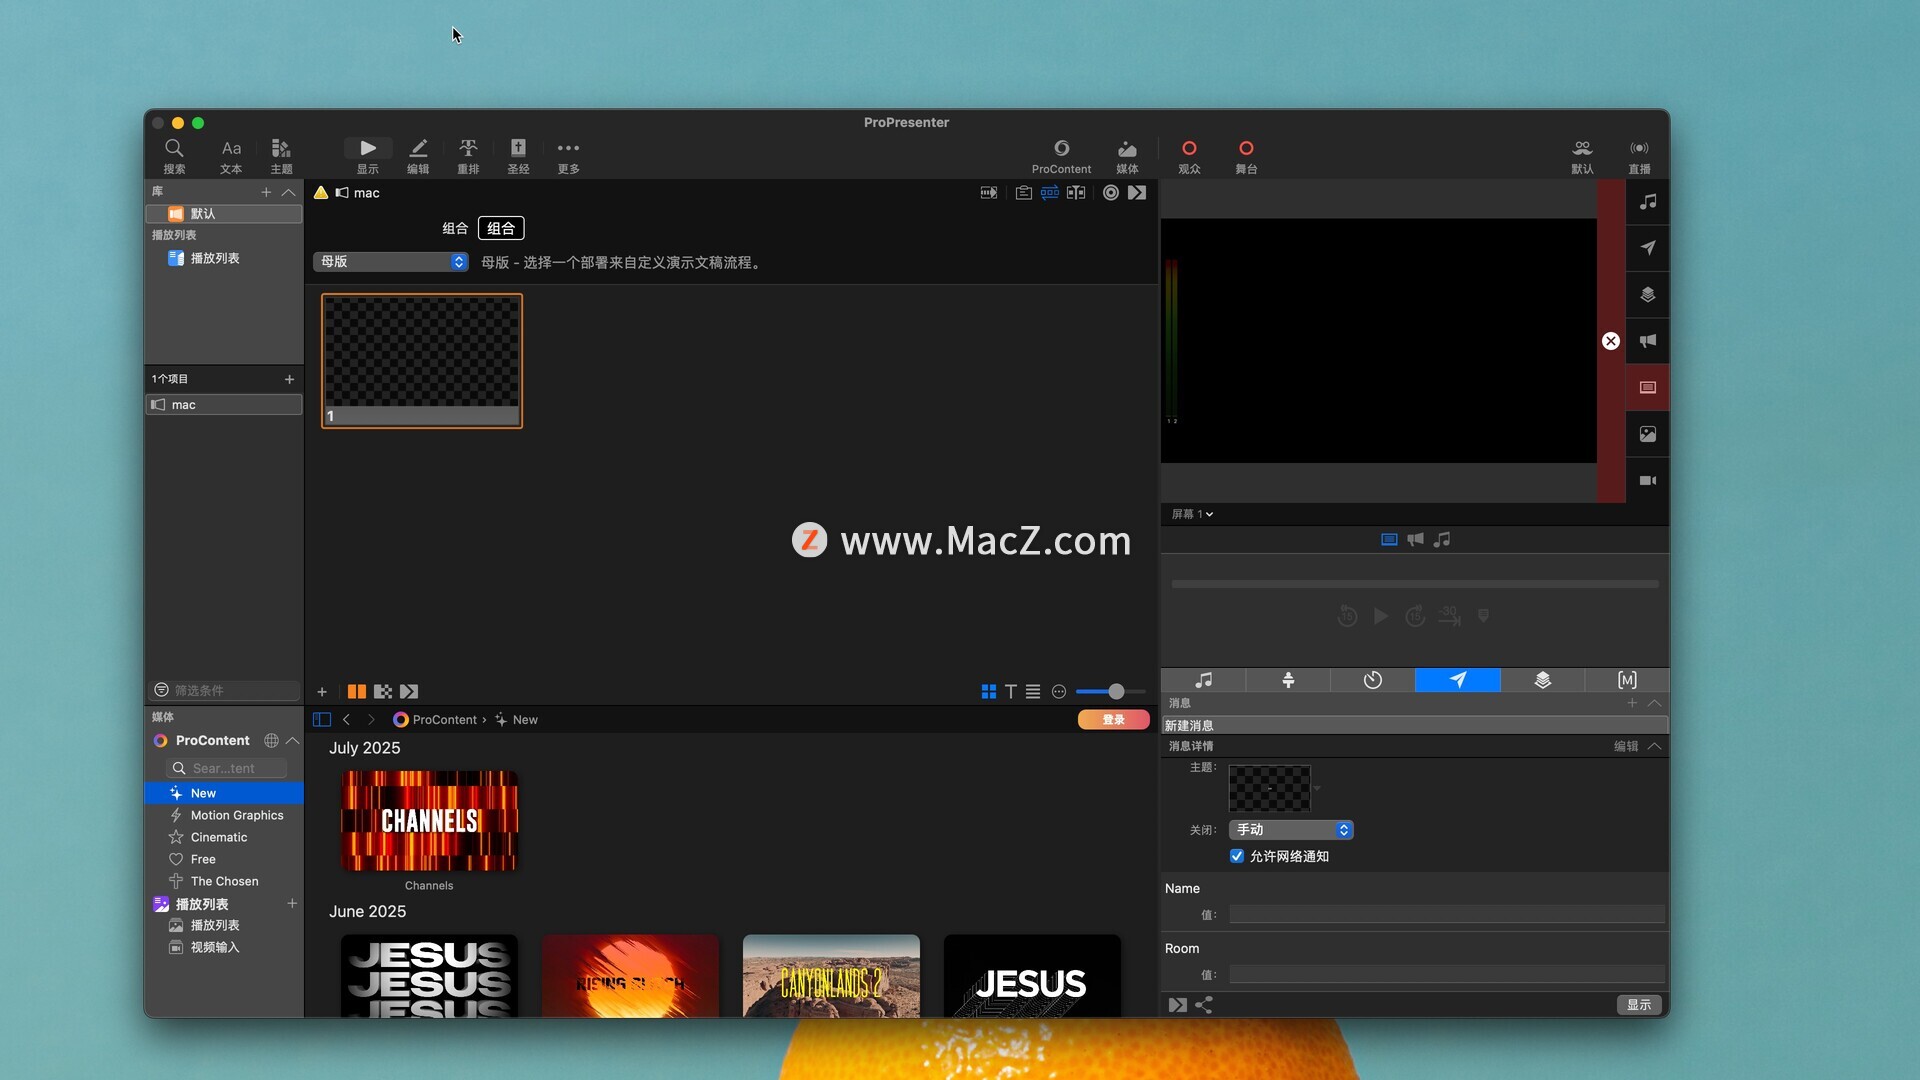
Task: Clear the video input camera layer
Action: pyautogui.click(x=1648, y=480)
